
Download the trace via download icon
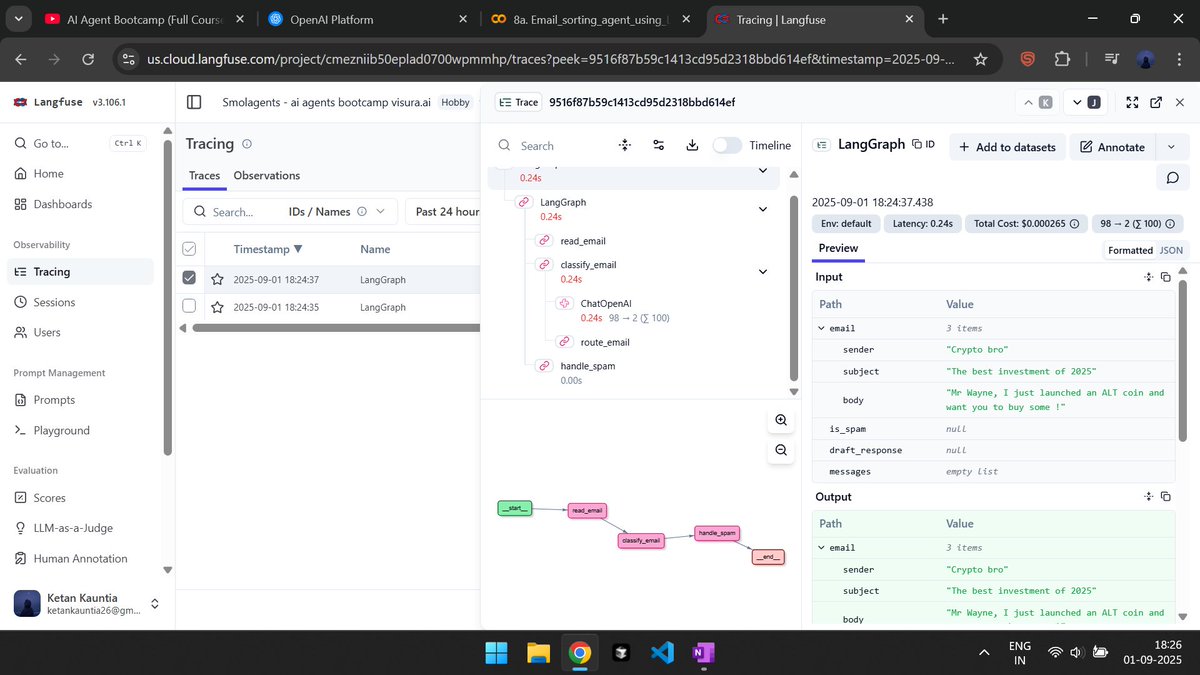(x=692, y=145)
